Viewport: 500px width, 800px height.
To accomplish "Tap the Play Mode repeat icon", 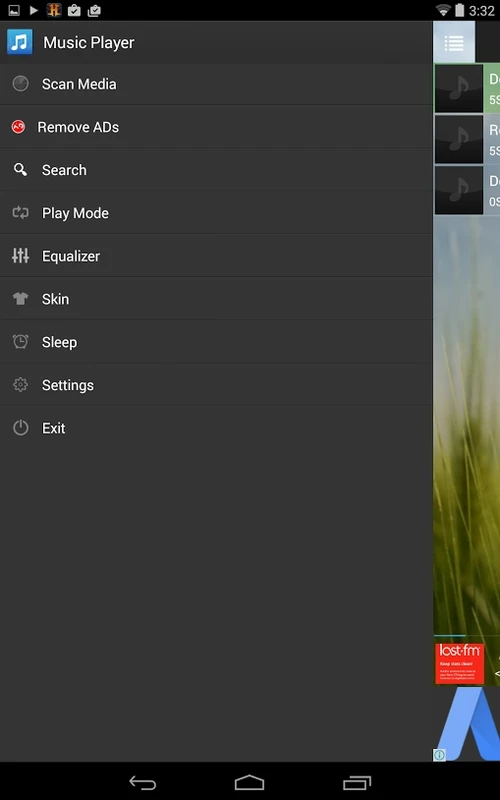I will tap(20, 213).
